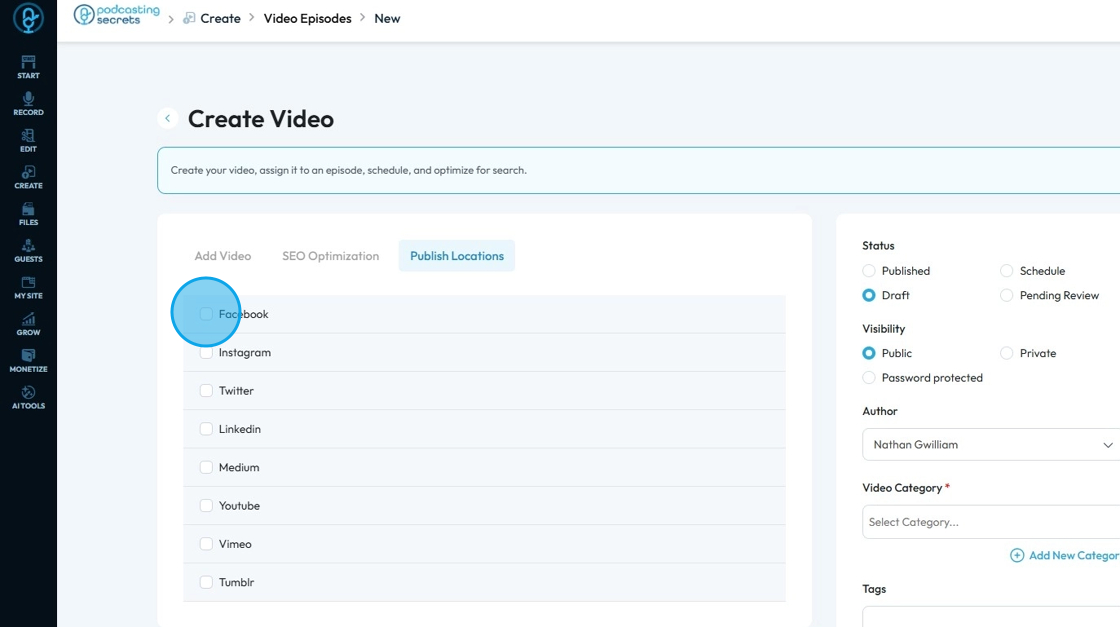Open the My Site section
The width and height of the screenshot is (1120, 627).
point(29,288)
